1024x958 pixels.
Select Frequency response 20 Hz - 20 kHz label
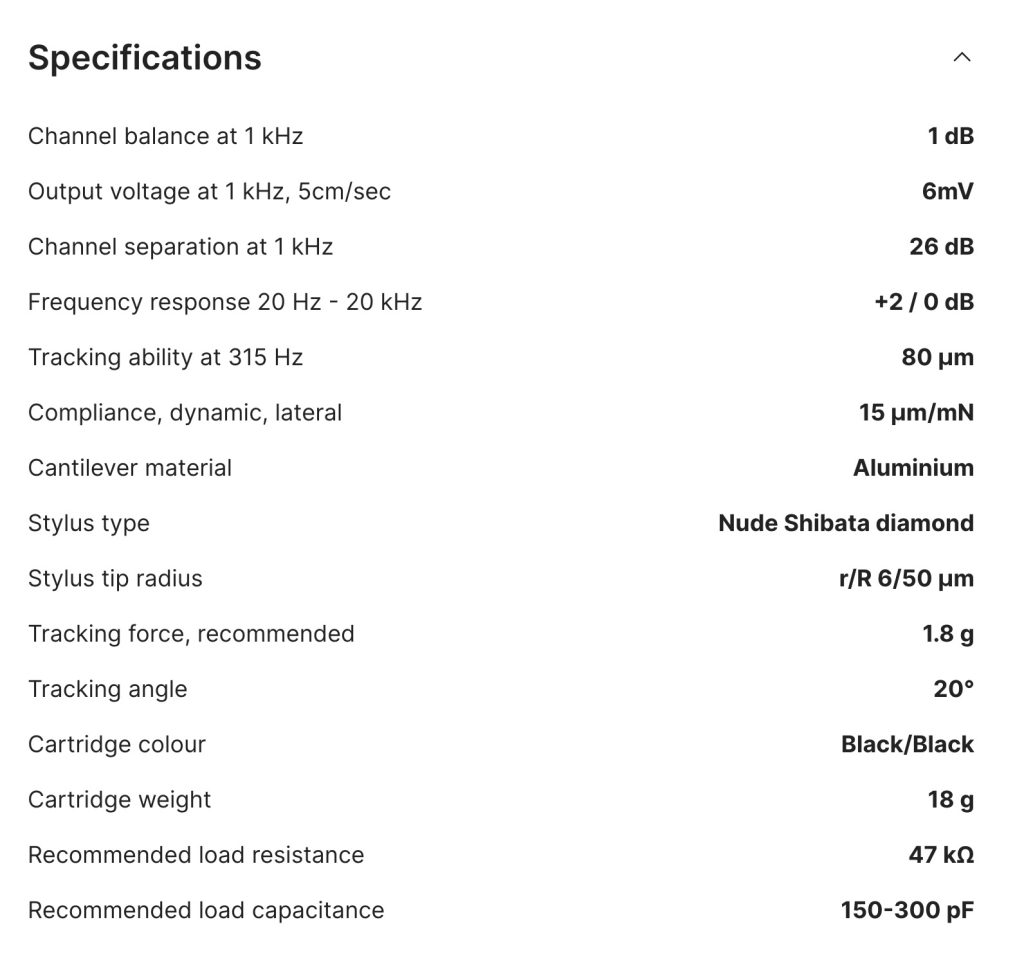pyautogui.click(x=225, y=302)
